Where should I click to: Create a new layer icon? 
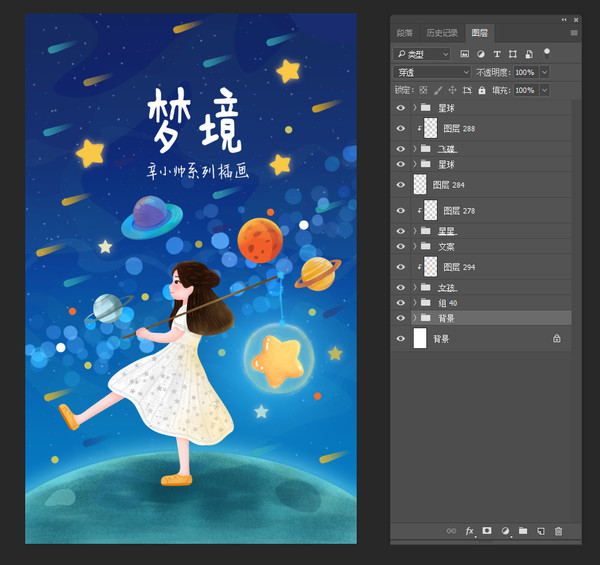[x=541, y=531]
